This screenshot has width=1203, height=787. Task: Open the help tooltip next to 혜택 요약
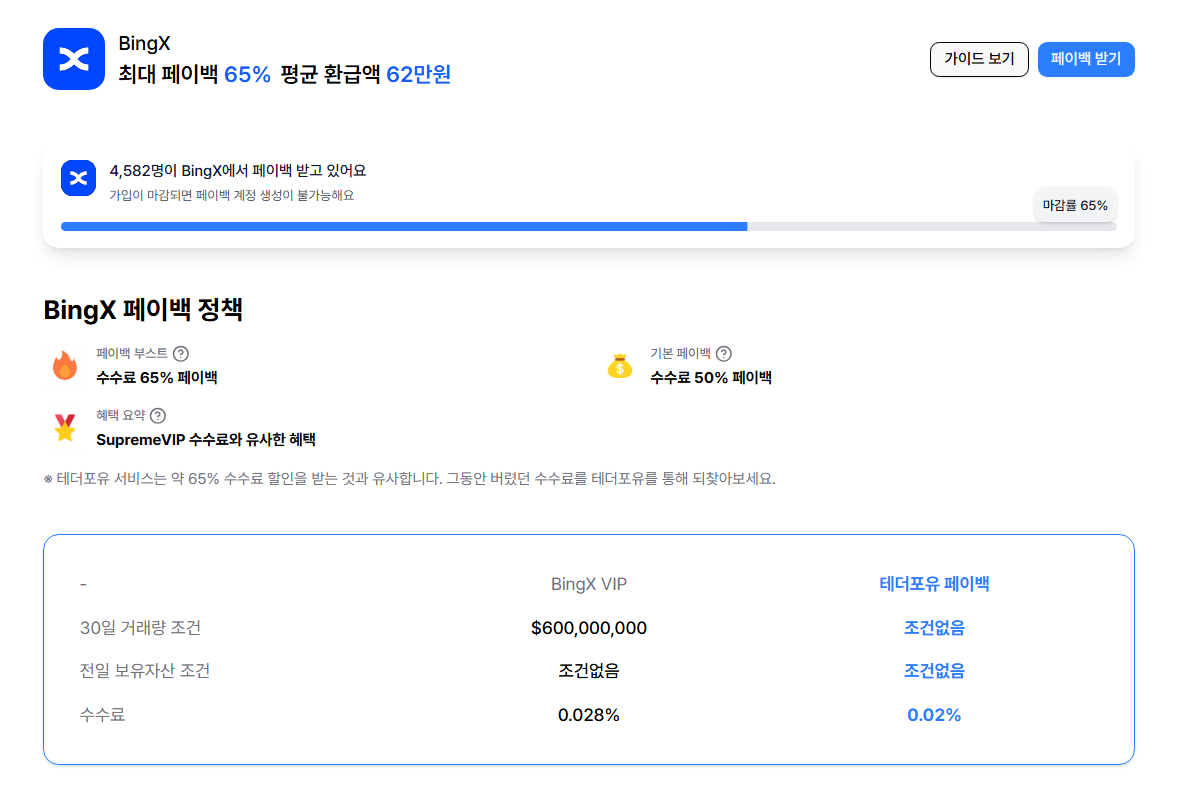[x=157, y=415]
